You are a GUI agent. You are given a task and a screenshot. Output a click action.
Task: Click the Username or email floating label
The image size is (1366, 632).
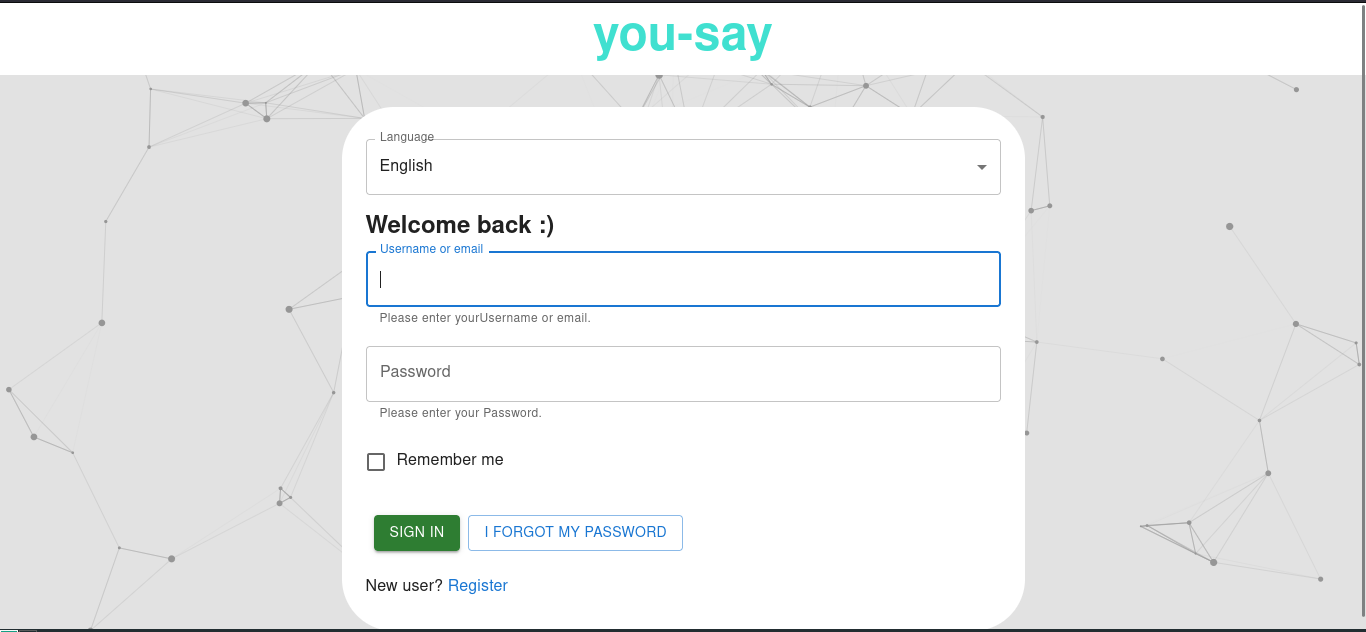(x=430, y=248)
